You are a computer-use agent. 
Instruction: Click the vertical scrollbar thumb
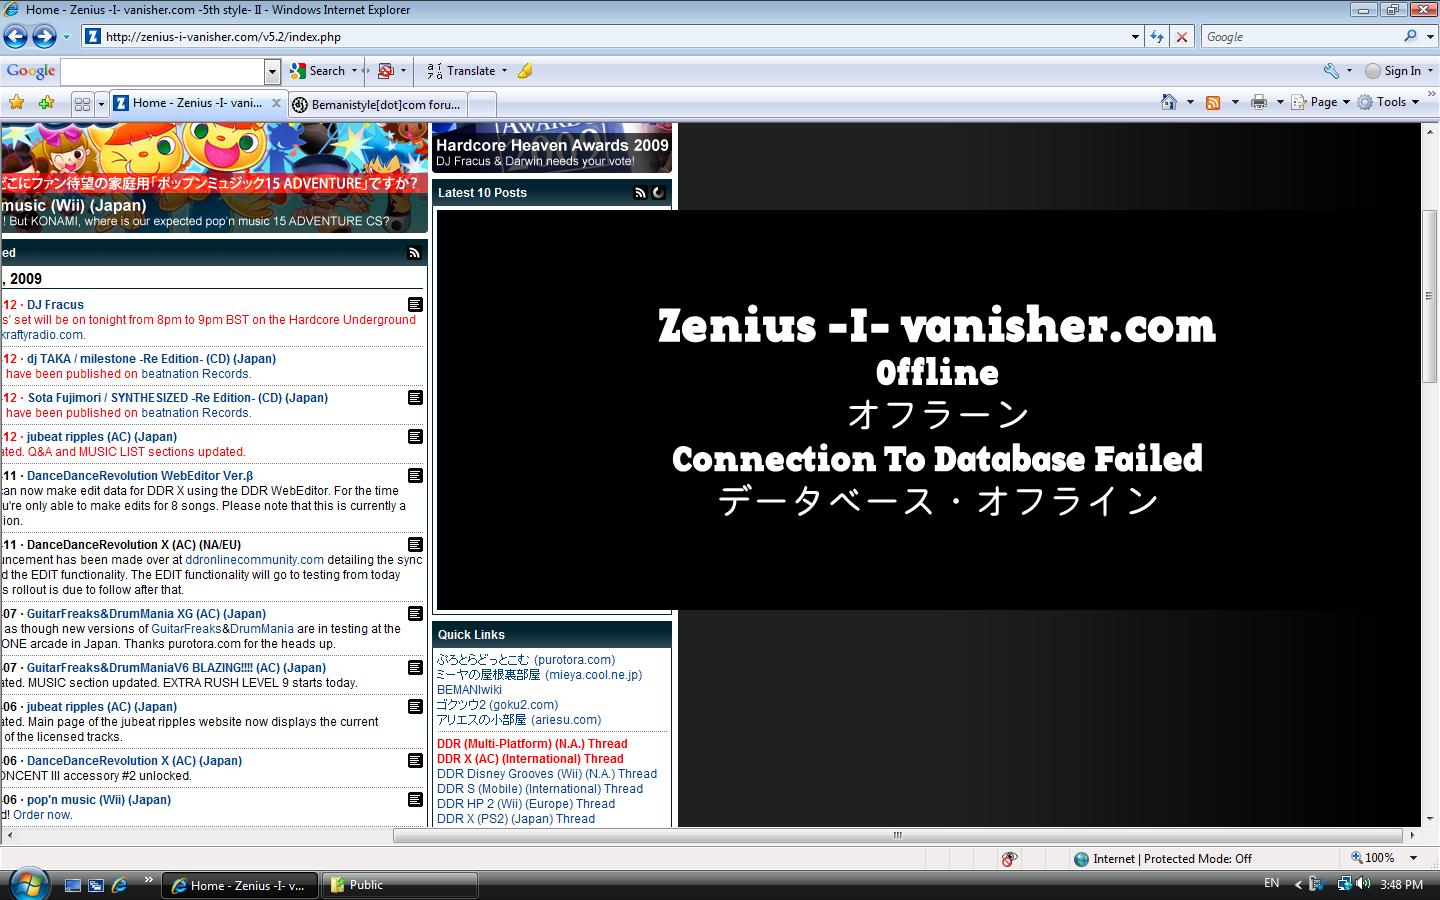click(1429, 297)
